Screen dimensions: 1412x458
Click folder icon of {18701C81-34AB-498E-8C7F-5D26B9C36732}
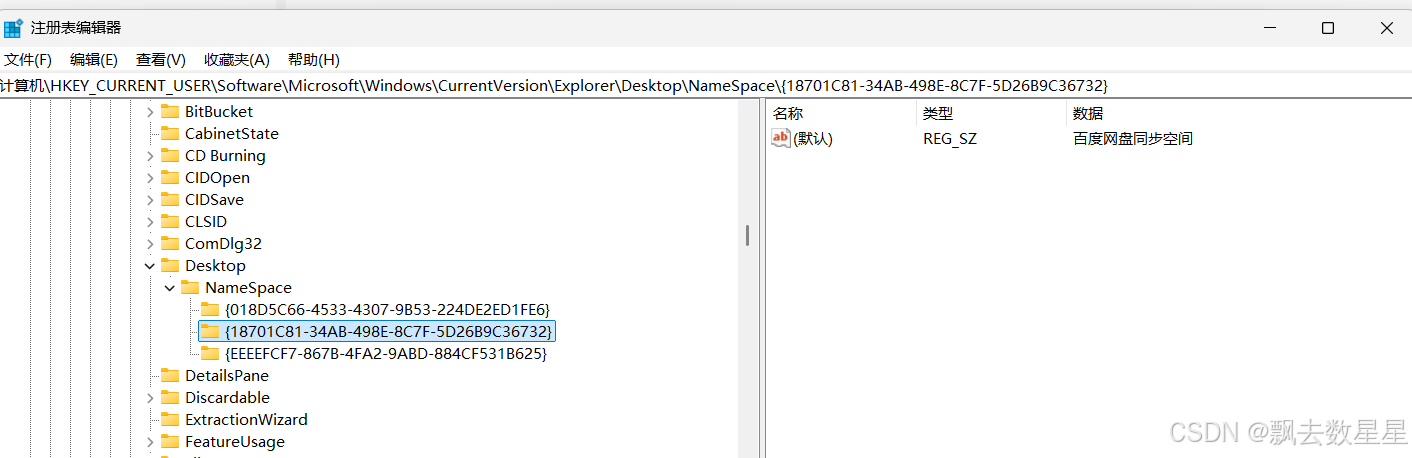(210, 331)
